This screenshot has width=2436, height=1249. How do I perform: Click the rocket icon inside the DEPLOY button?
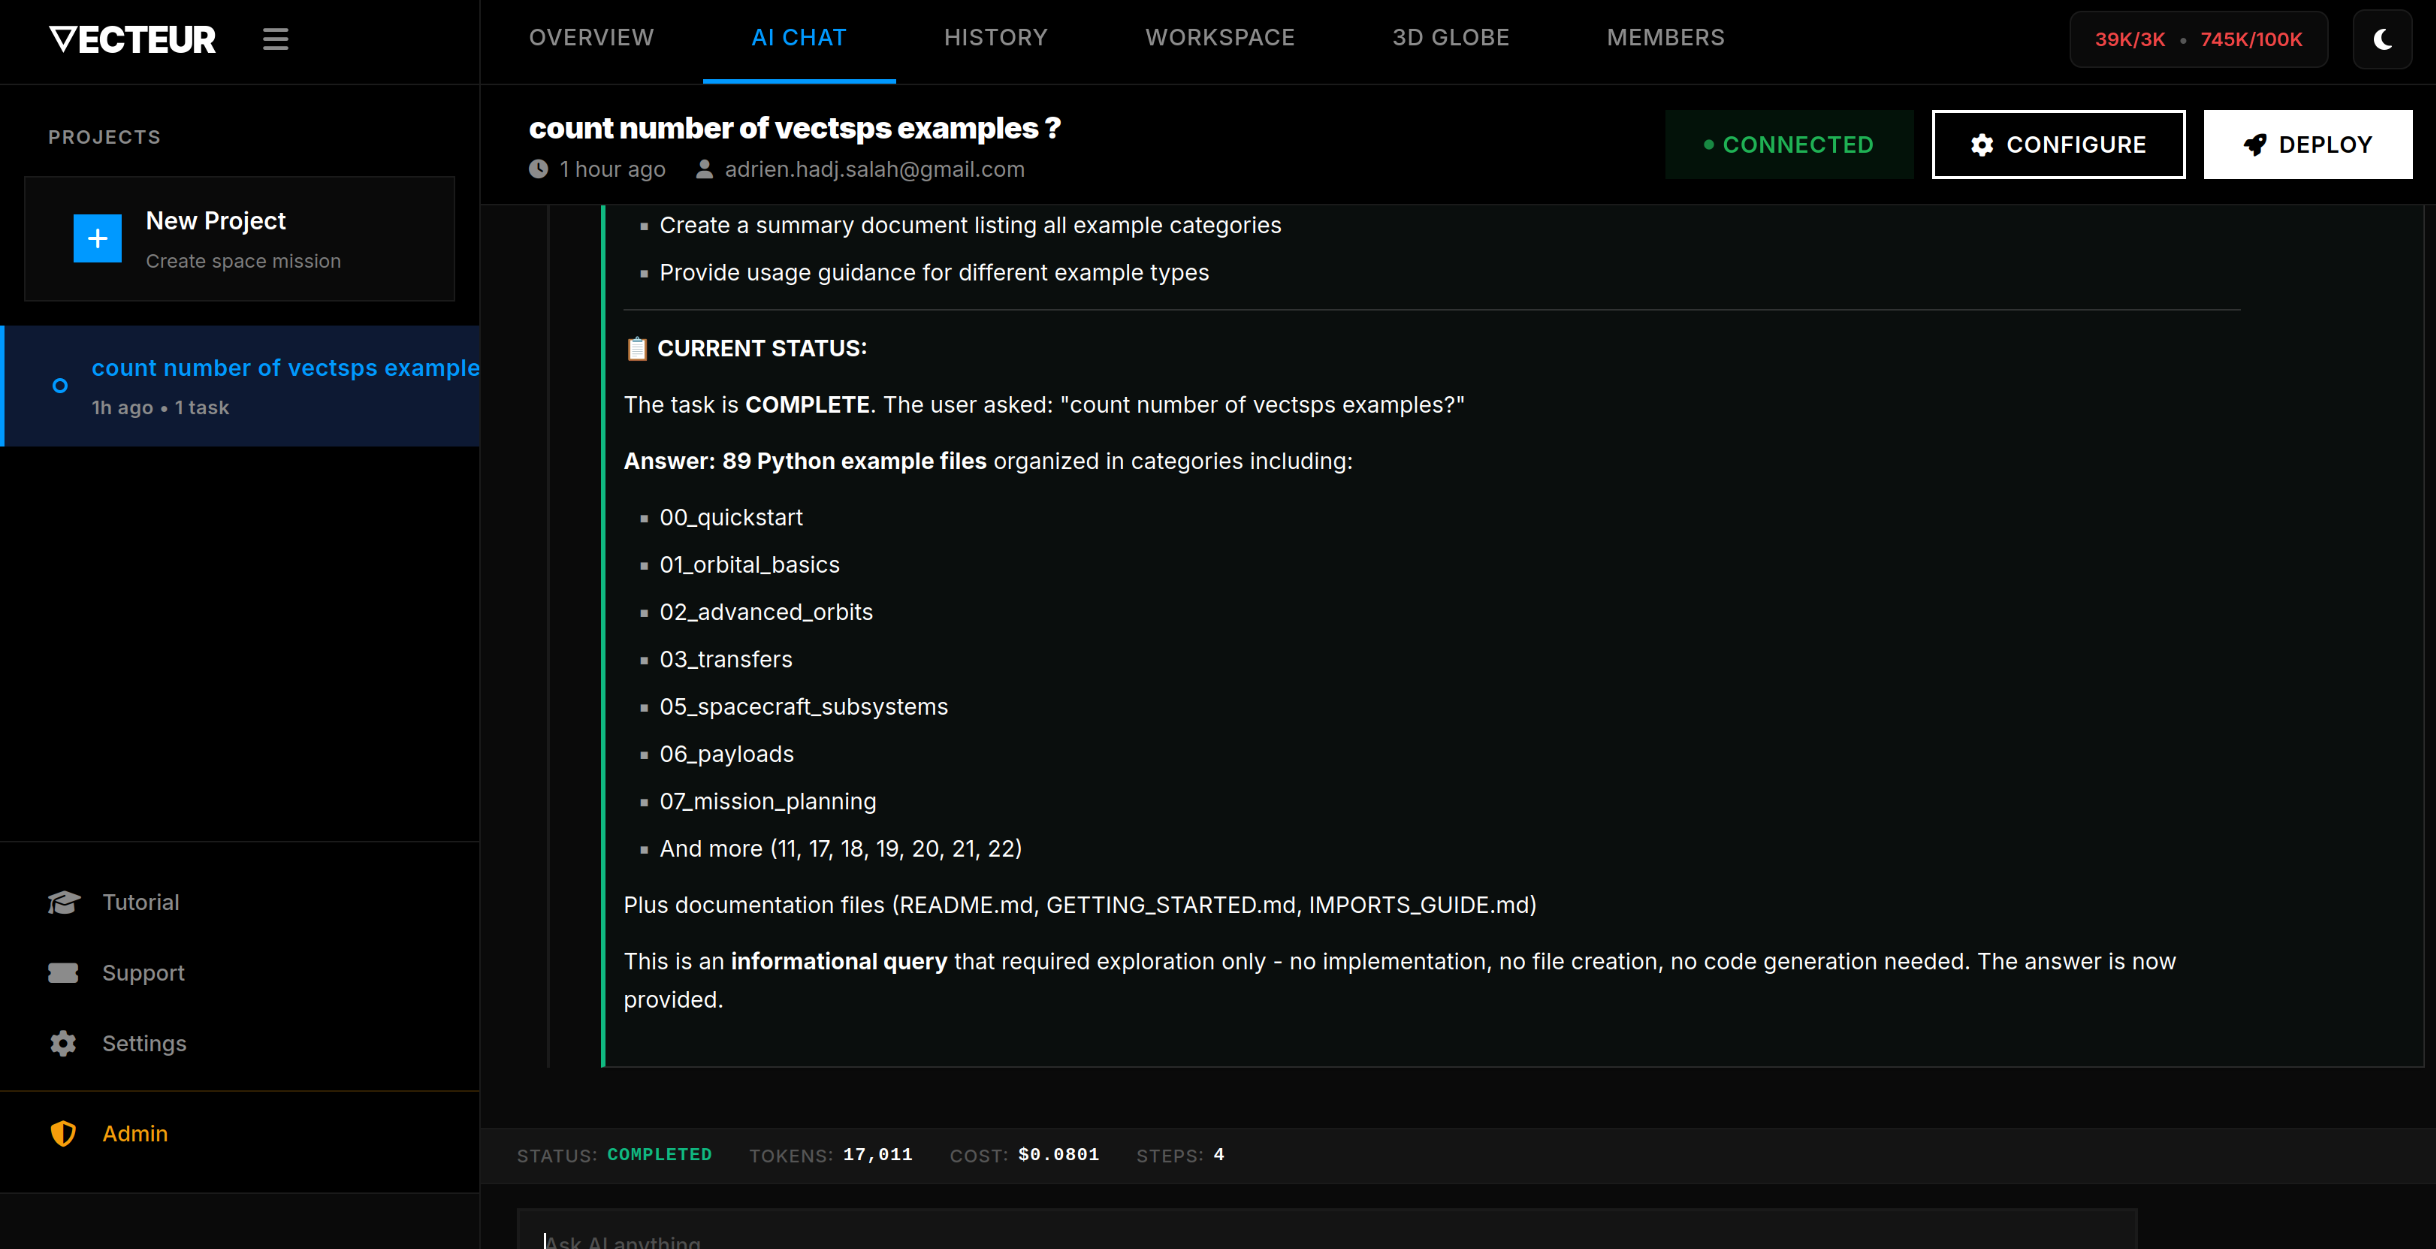point(2254,144)
